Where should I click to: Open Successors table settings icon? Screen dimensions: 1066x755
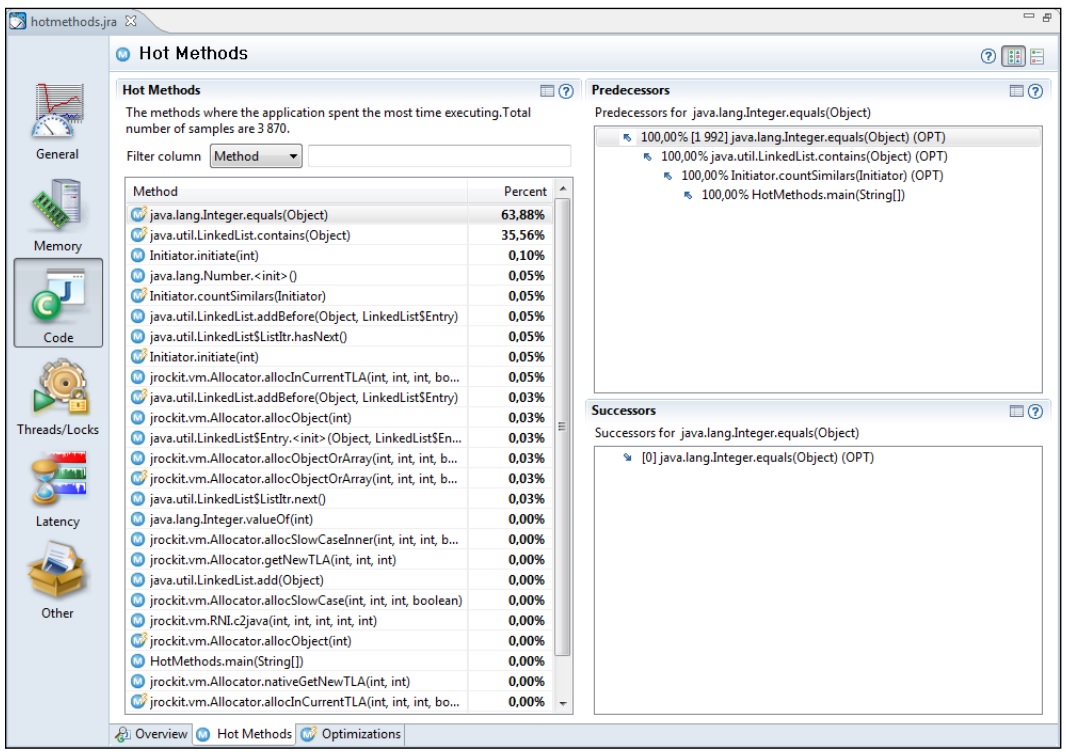coord(1016,410)
